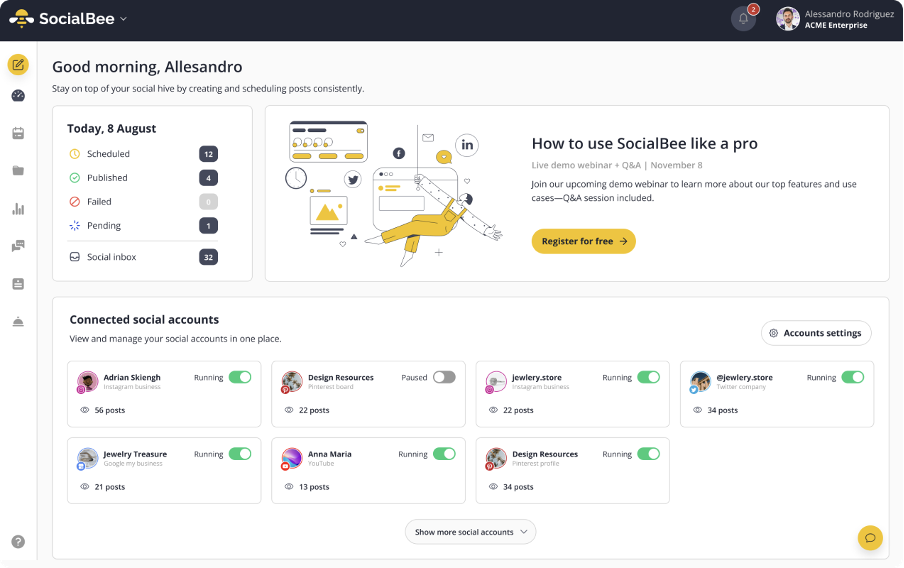The height and width of the screenshot is (568, 904).
Task: Select the Scheduled posts row
Action: point(142,154)
